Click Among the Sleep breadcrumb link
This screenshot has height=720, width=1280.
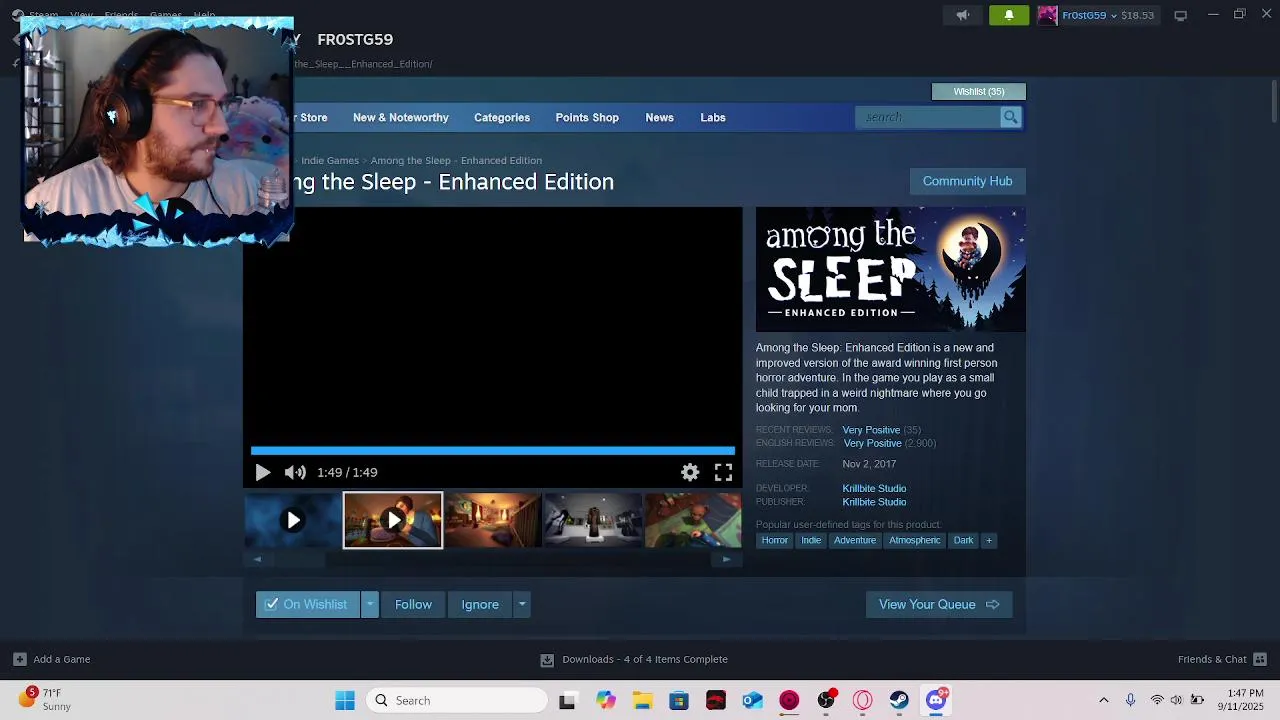pyautogui.click(x=456, y=160)
